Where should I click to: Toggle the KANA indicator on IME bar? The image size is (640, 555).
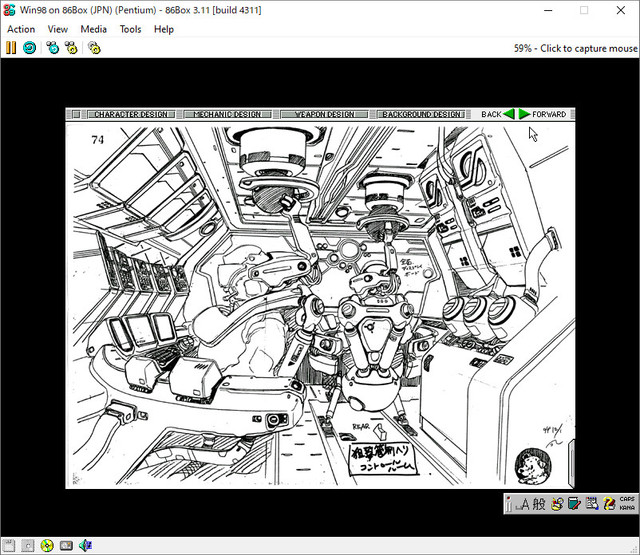tap(627, 508)
